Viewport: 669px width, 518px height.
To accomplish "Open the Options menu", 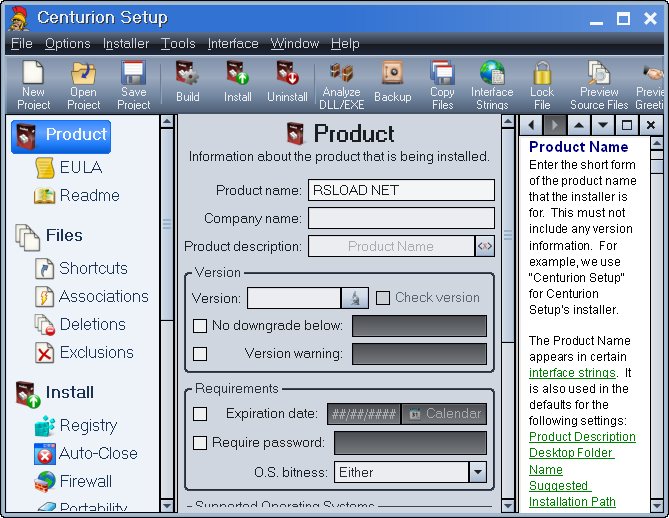I will coord(67,44).
